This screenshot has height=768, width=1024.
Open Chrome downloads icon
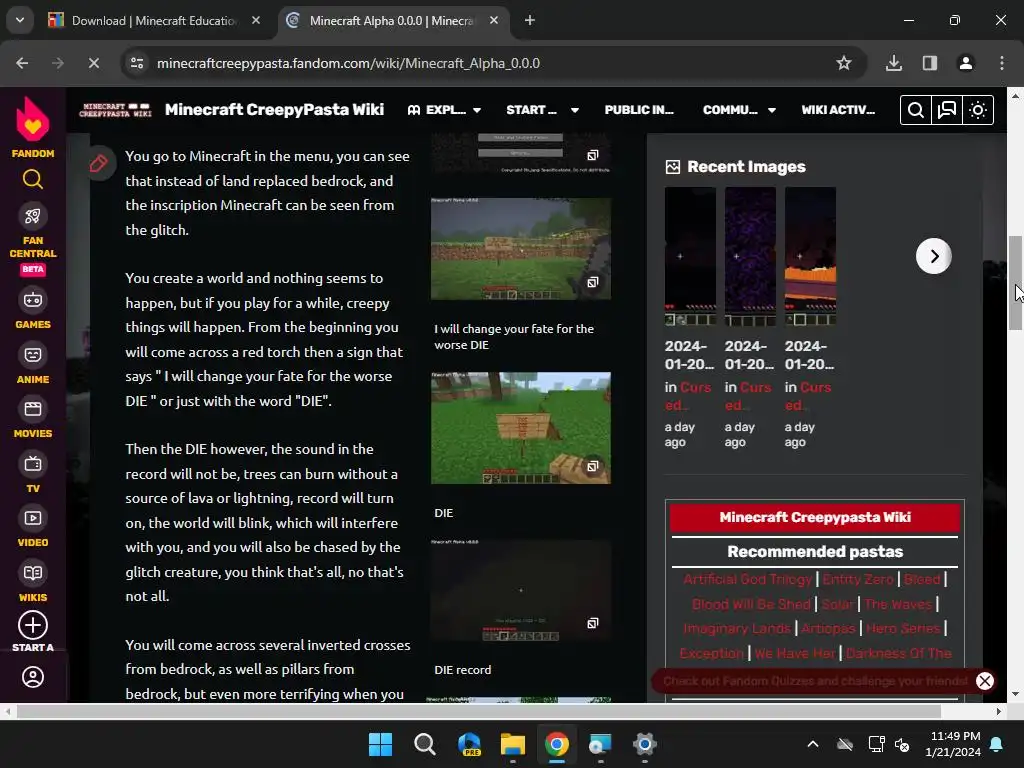894,63
